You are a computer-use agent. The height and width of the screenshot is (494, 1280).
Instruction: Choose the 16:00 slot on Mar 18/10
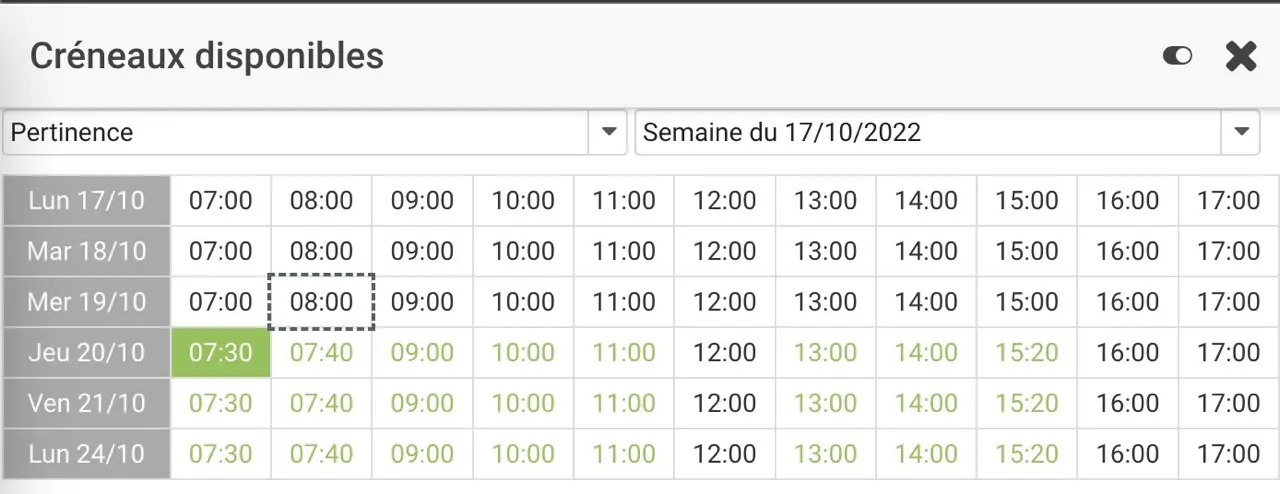click(1127, 251)
